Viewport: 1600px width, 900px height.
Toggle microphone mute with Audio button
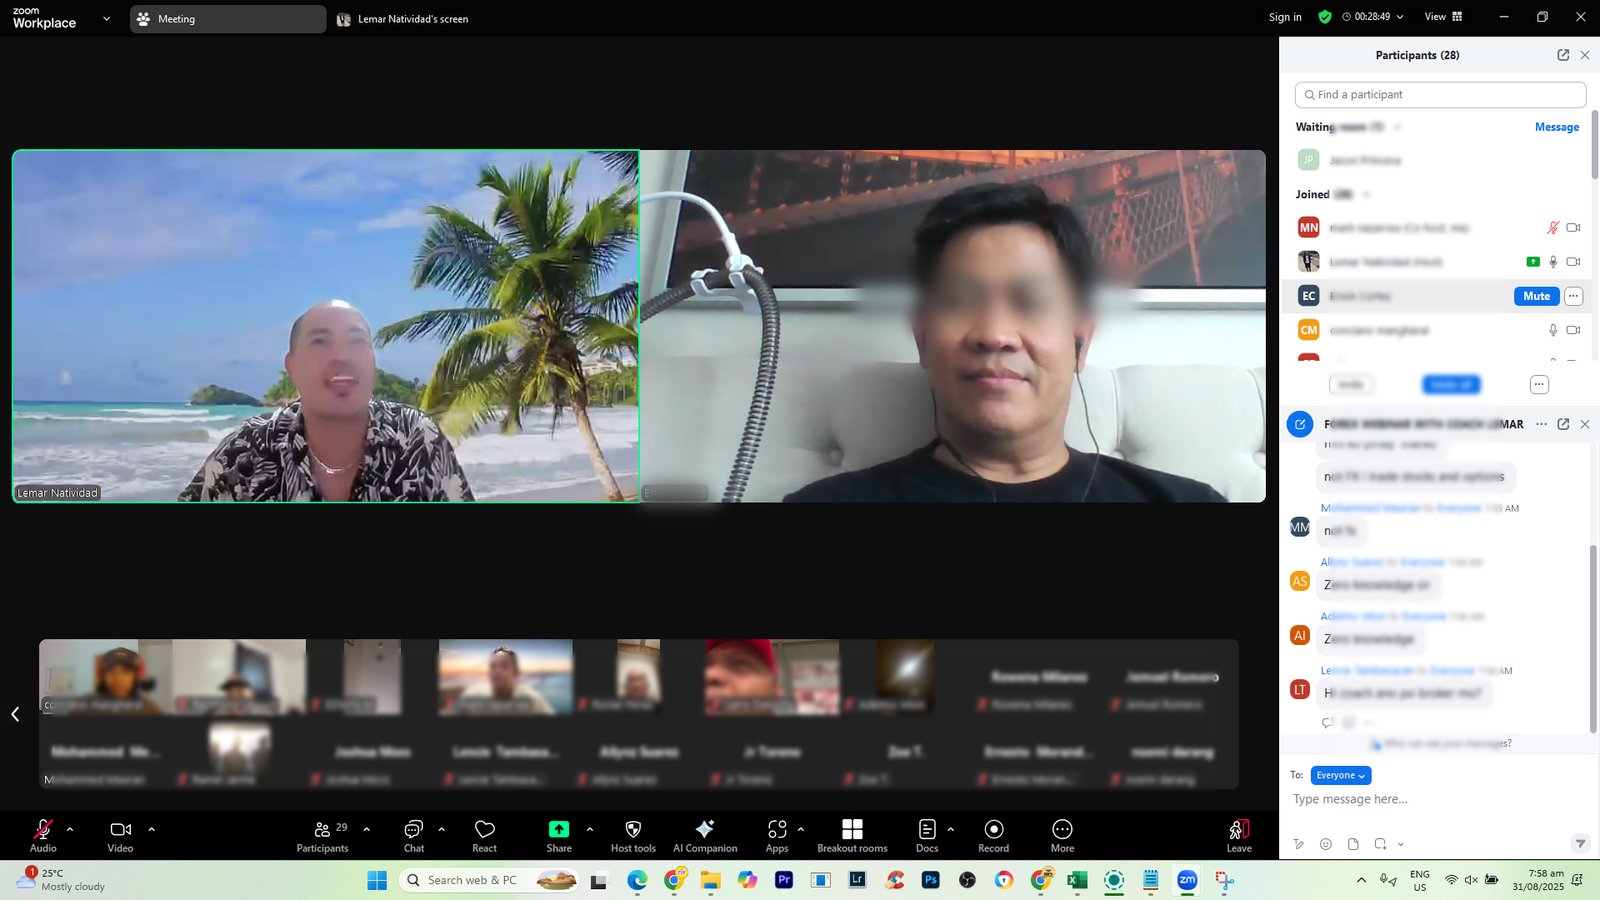click(43, 835)
